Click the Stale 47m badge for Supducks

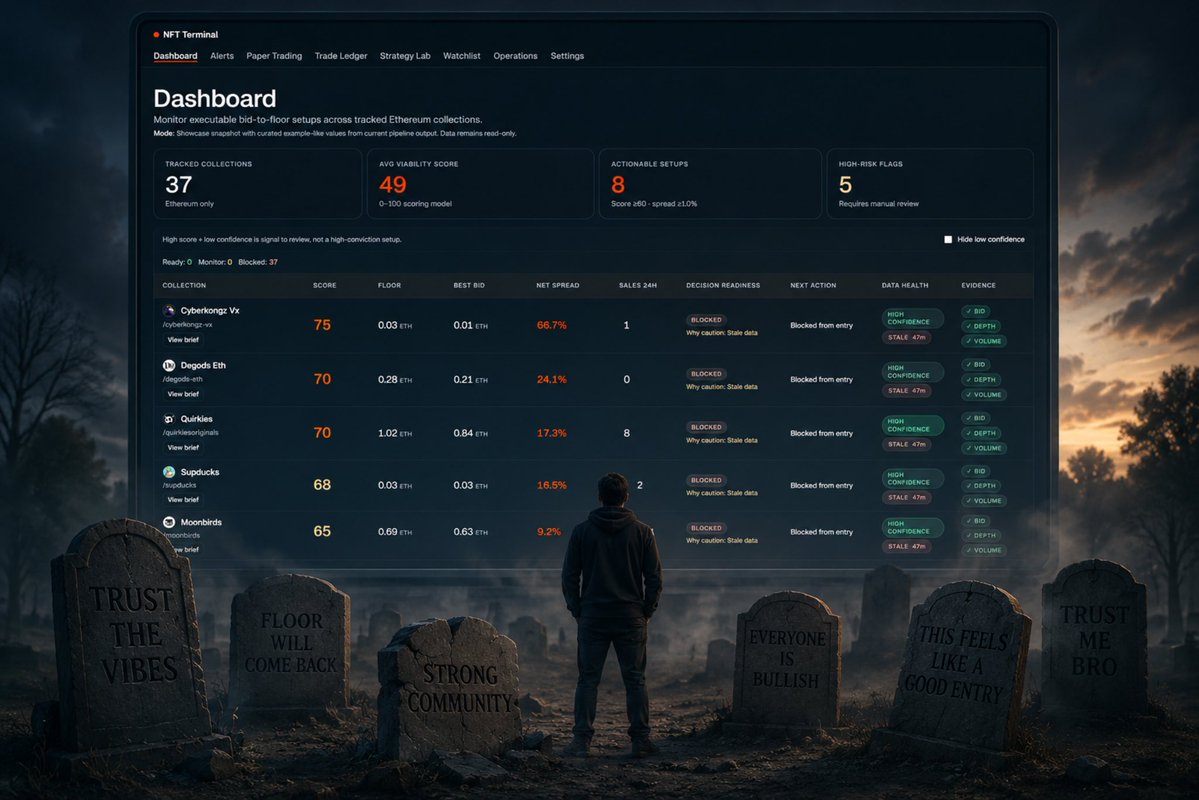pos(906,497)
